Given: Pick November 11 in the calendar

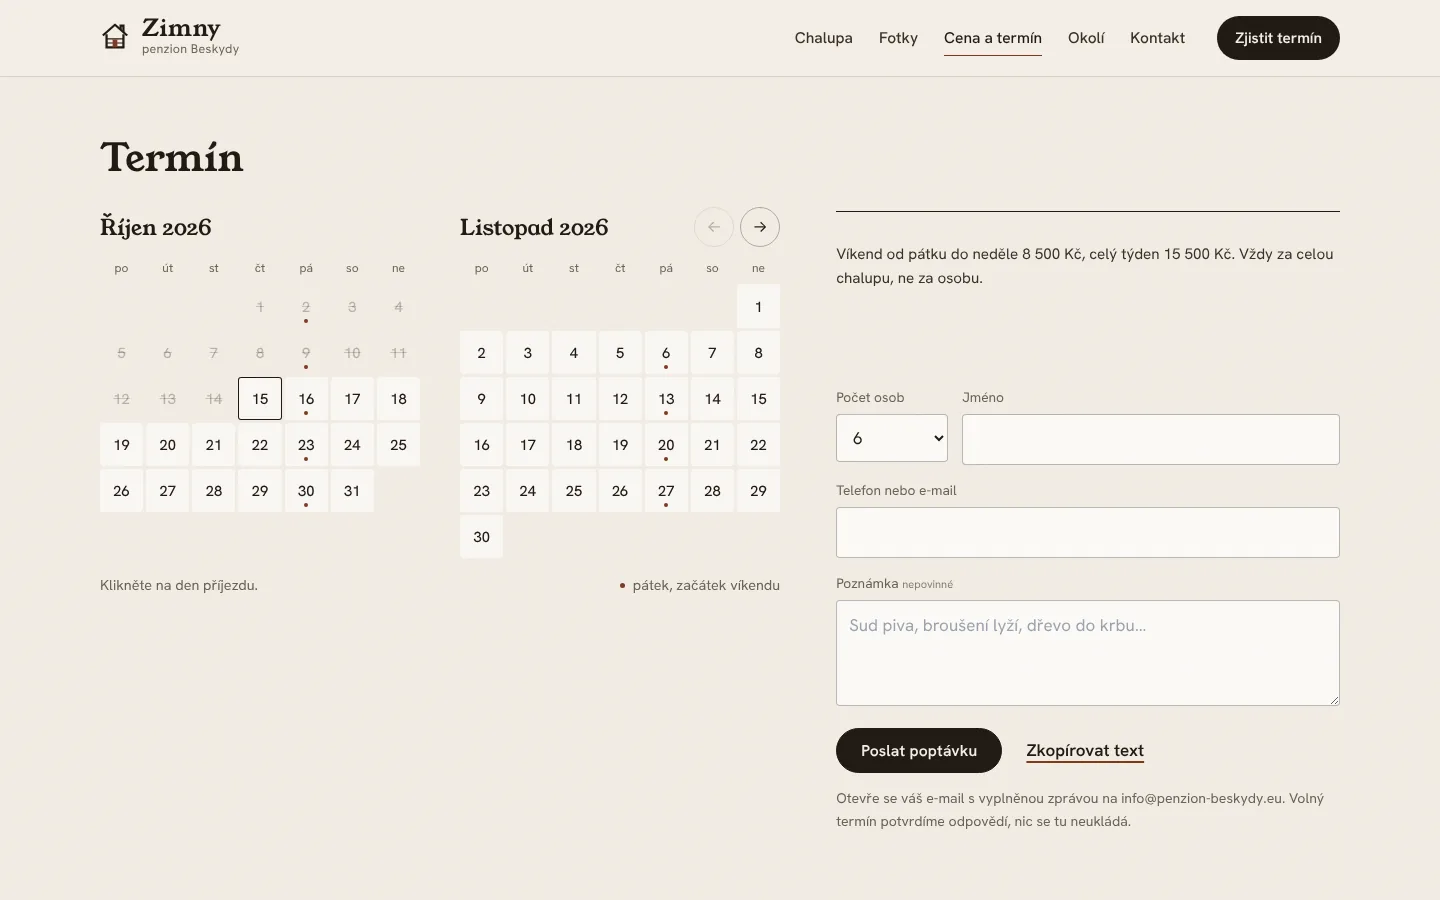Looking at the screenshot, I should click(x=574, y=399).
